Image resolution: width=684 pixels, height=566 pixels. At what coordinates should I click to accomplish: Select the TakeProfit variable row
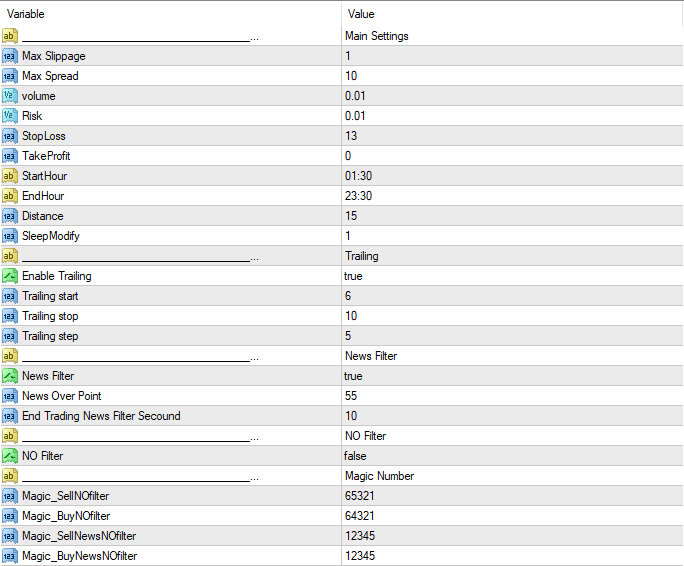tap(46, 156)
